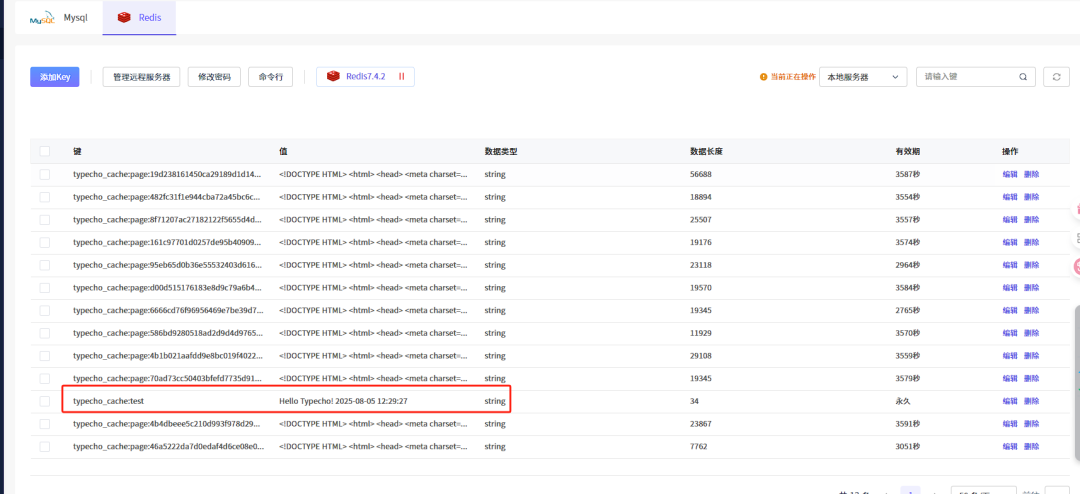The height and width of the screenshot is (494, 1080).
Task: Click the 当前正在操作 label
Action: (793, 77)
